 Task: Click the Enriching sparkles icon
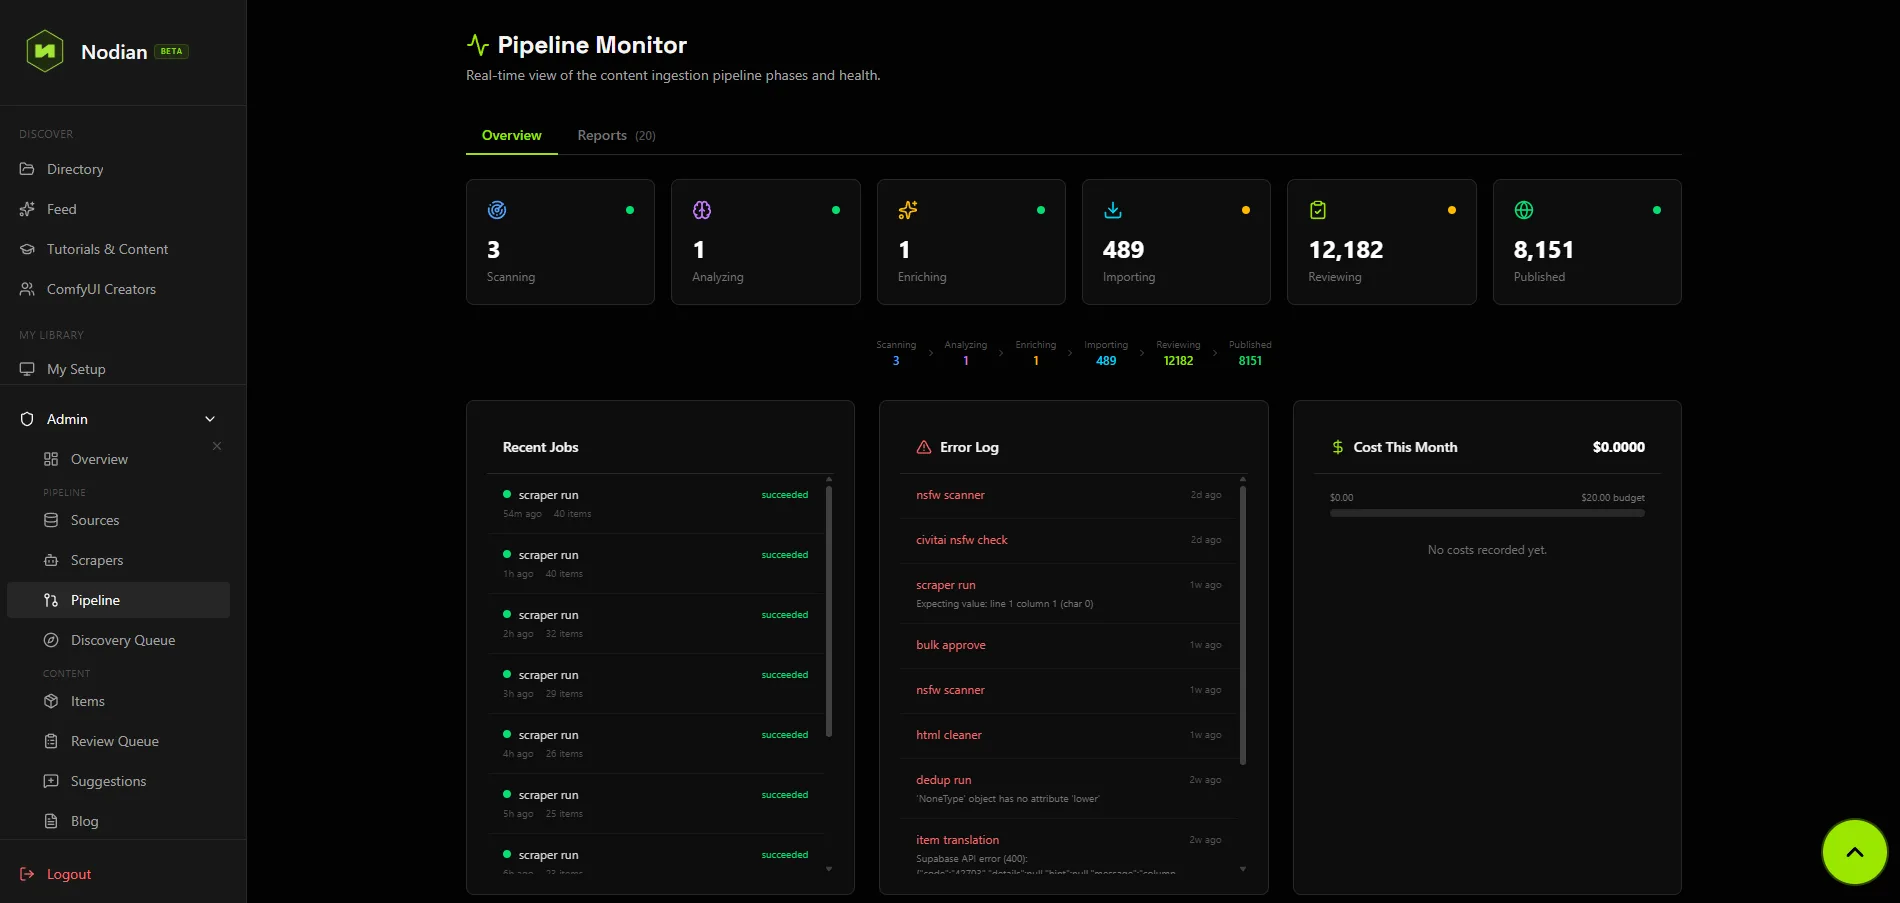908,210
